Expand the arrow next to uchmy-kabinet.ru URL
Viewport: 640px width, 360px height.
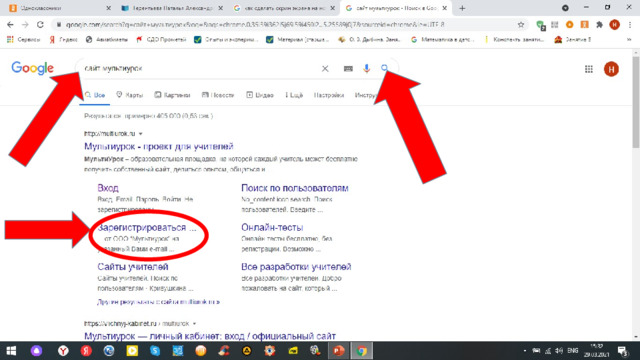point(194,324)
